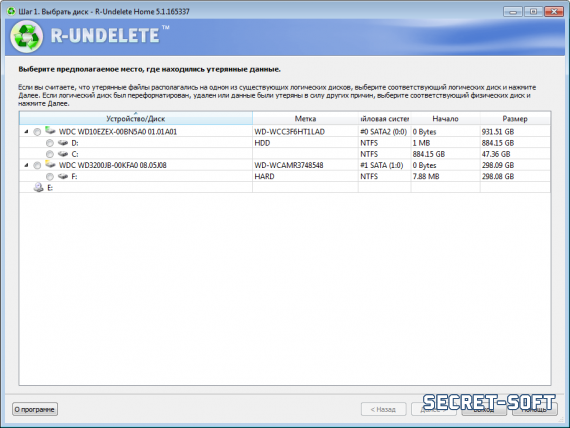Close the R-Undelete window
This screenshot has width=570, height=428.
[x=554, y=12]
